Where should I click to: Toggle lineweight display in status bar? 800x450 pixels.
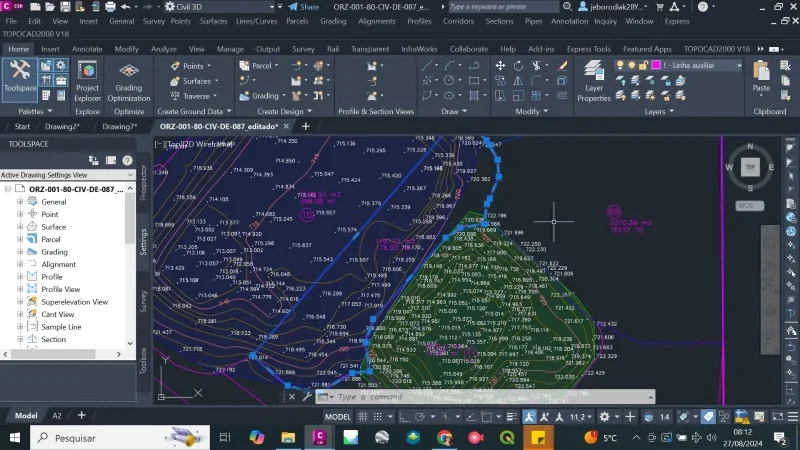click(512, 417)
